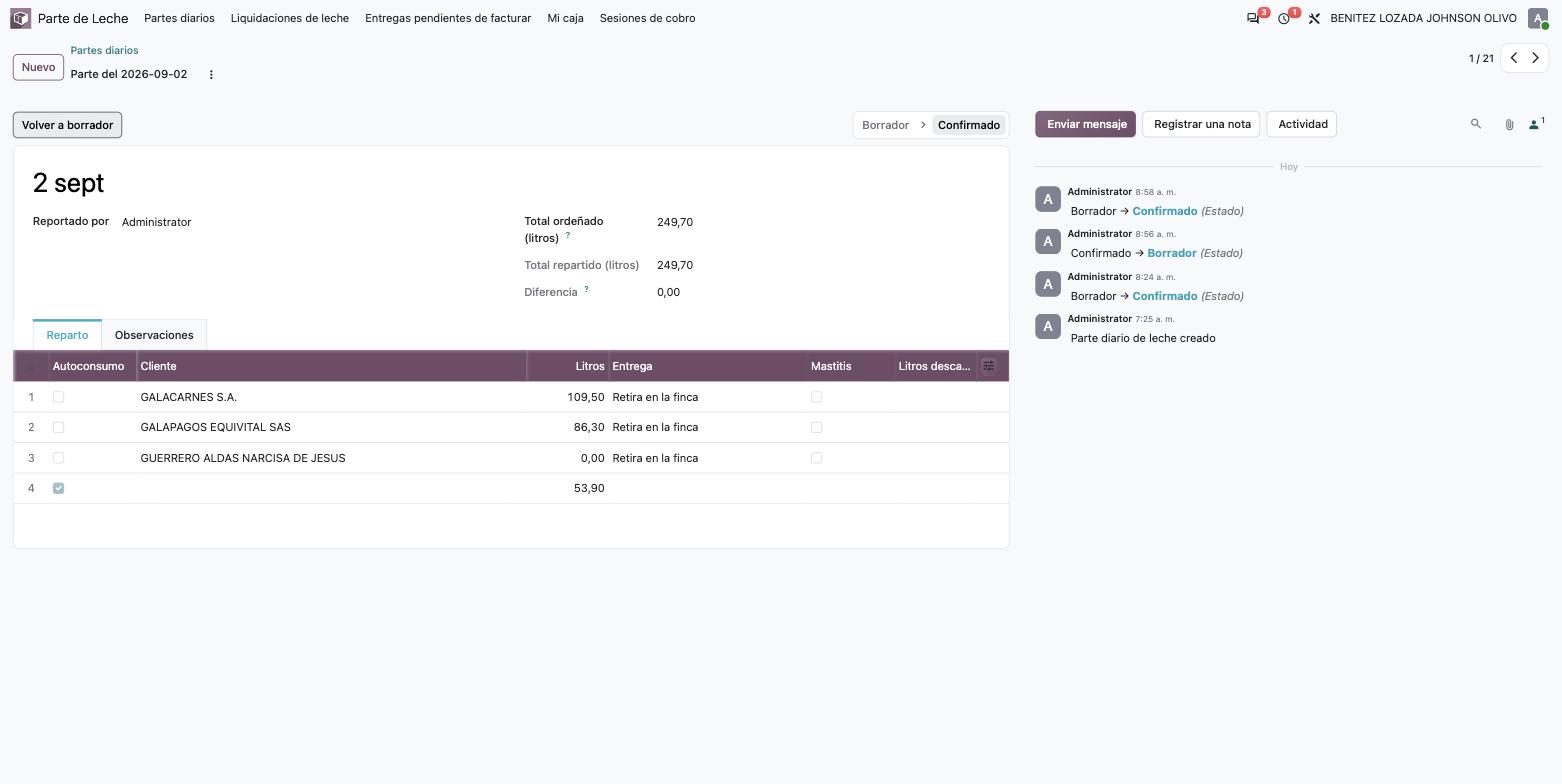The width and height of the screenshot is (1562, 784).
Task: Click Volver a borrador button
Action: click(x=67, y=125)
